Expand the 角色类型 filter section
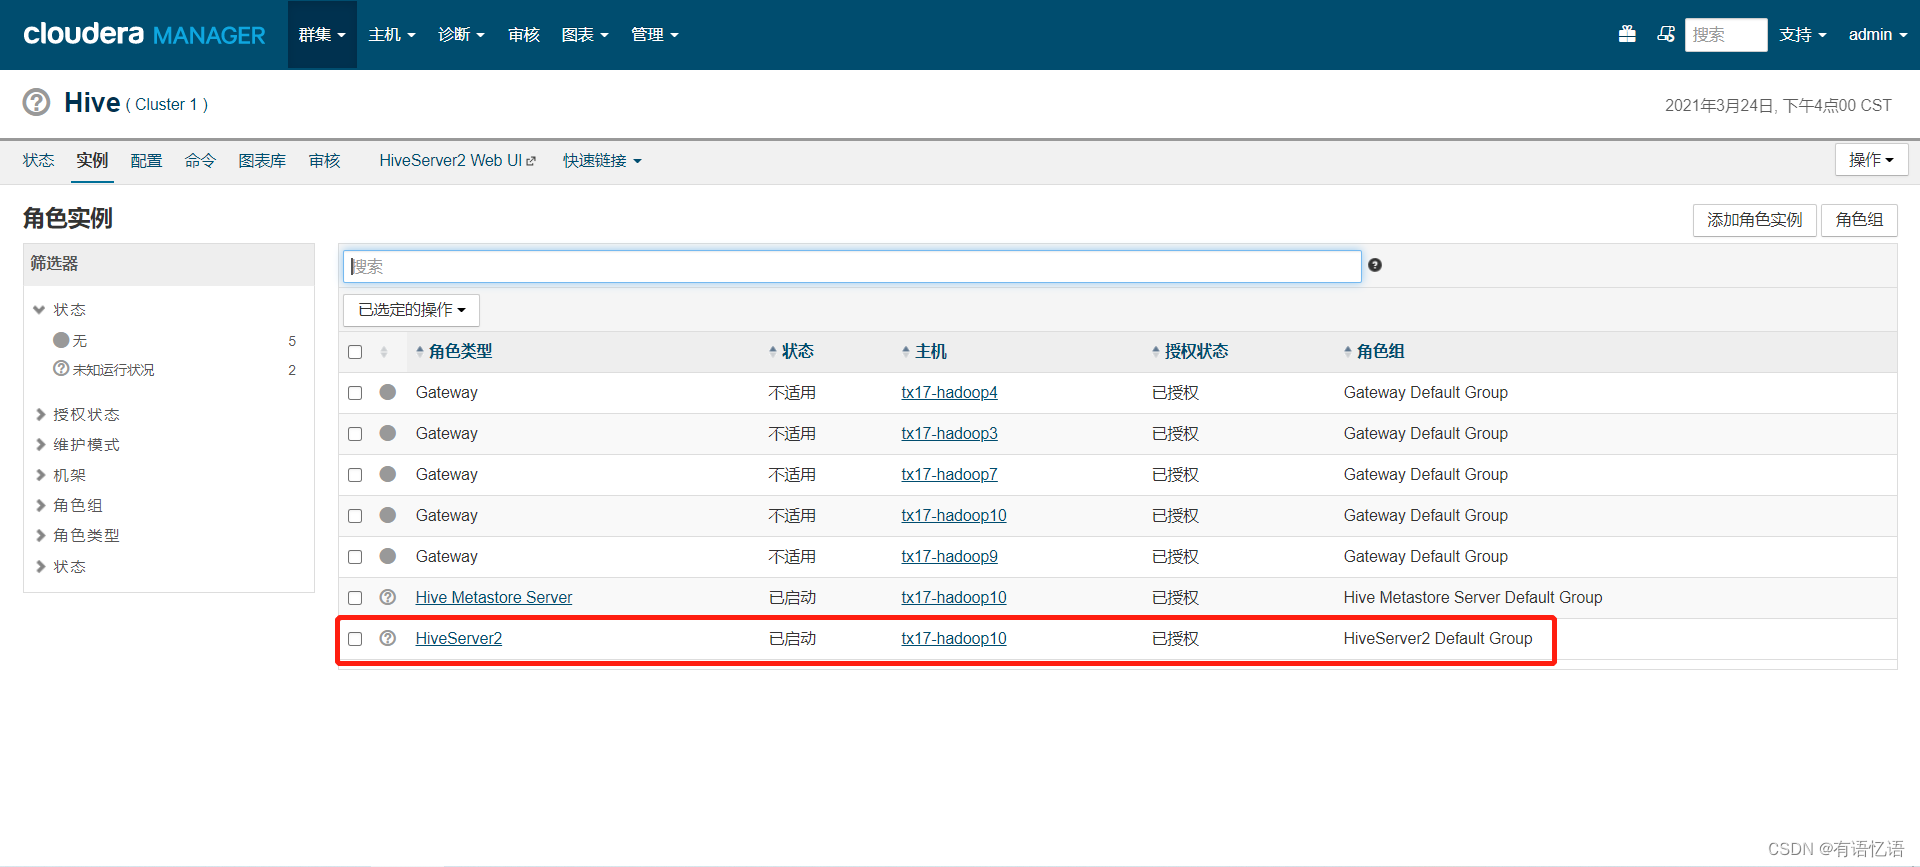 coord(78,536)
